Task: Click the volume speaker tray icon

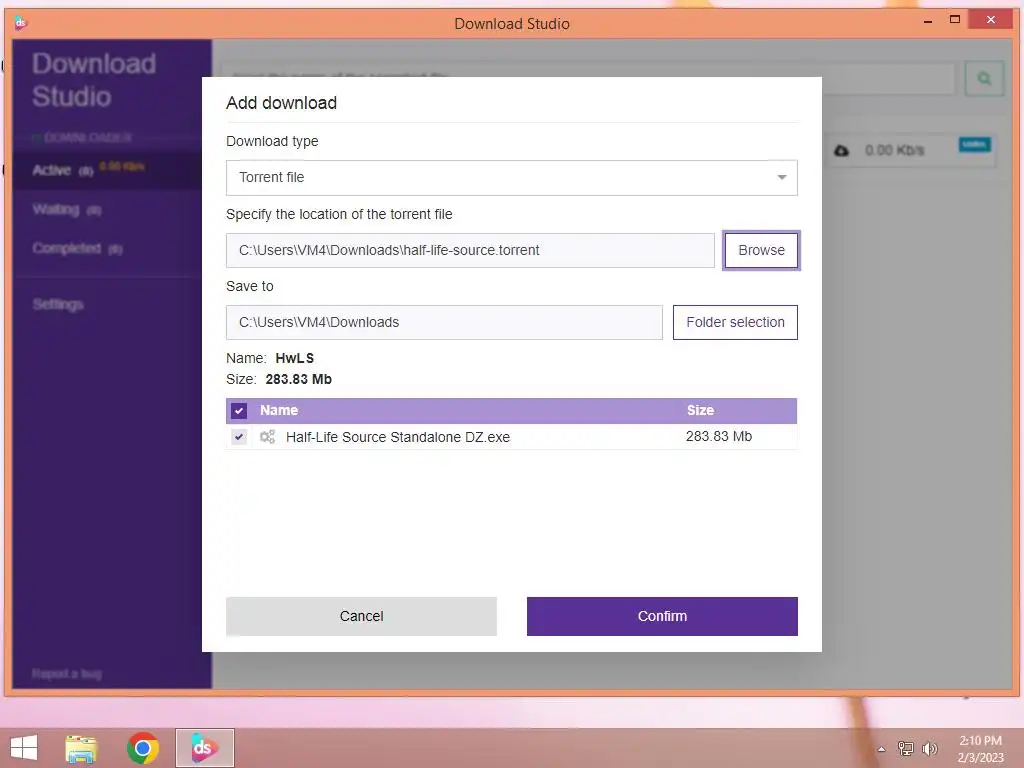Action: pyautogui.click(x=930, y=748)
